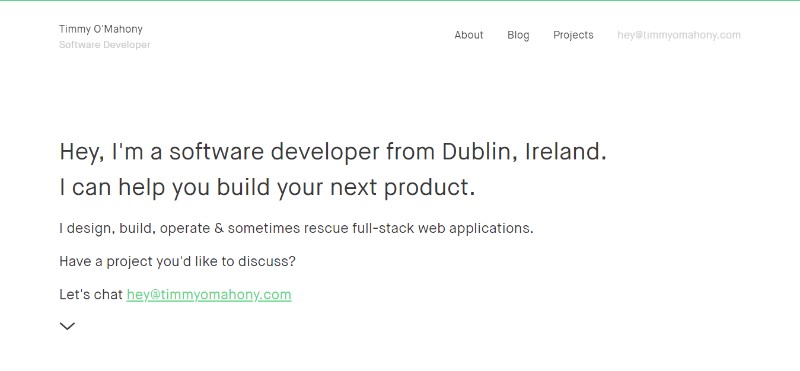This screenshot has width=800, height=371.
Task: Click the word 'rescue' in the description
Action: [326, 229]
